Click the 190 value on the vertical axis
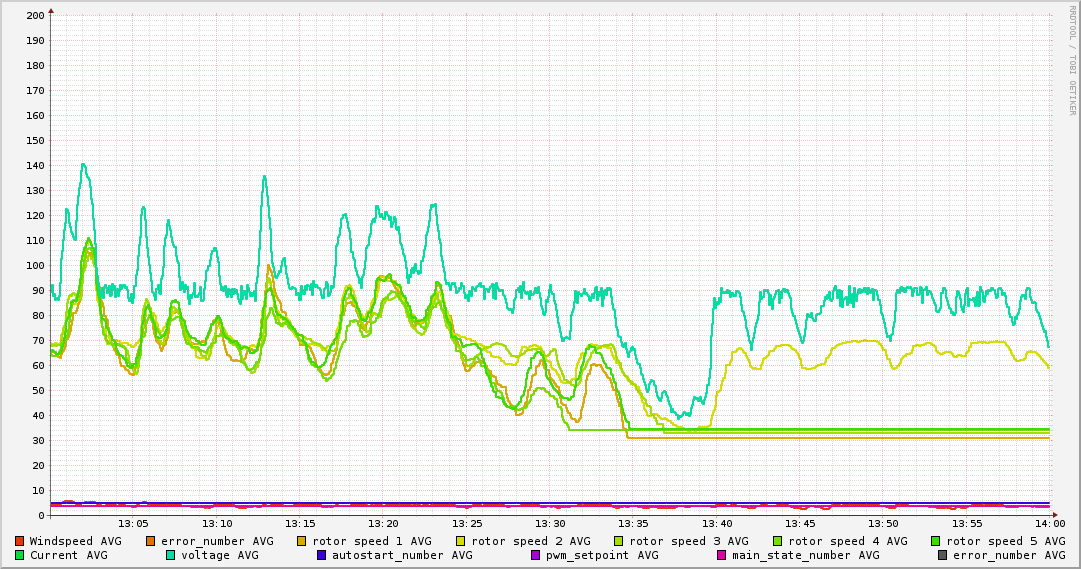Viewport: 1081px width, 569px height. (35, 40)
